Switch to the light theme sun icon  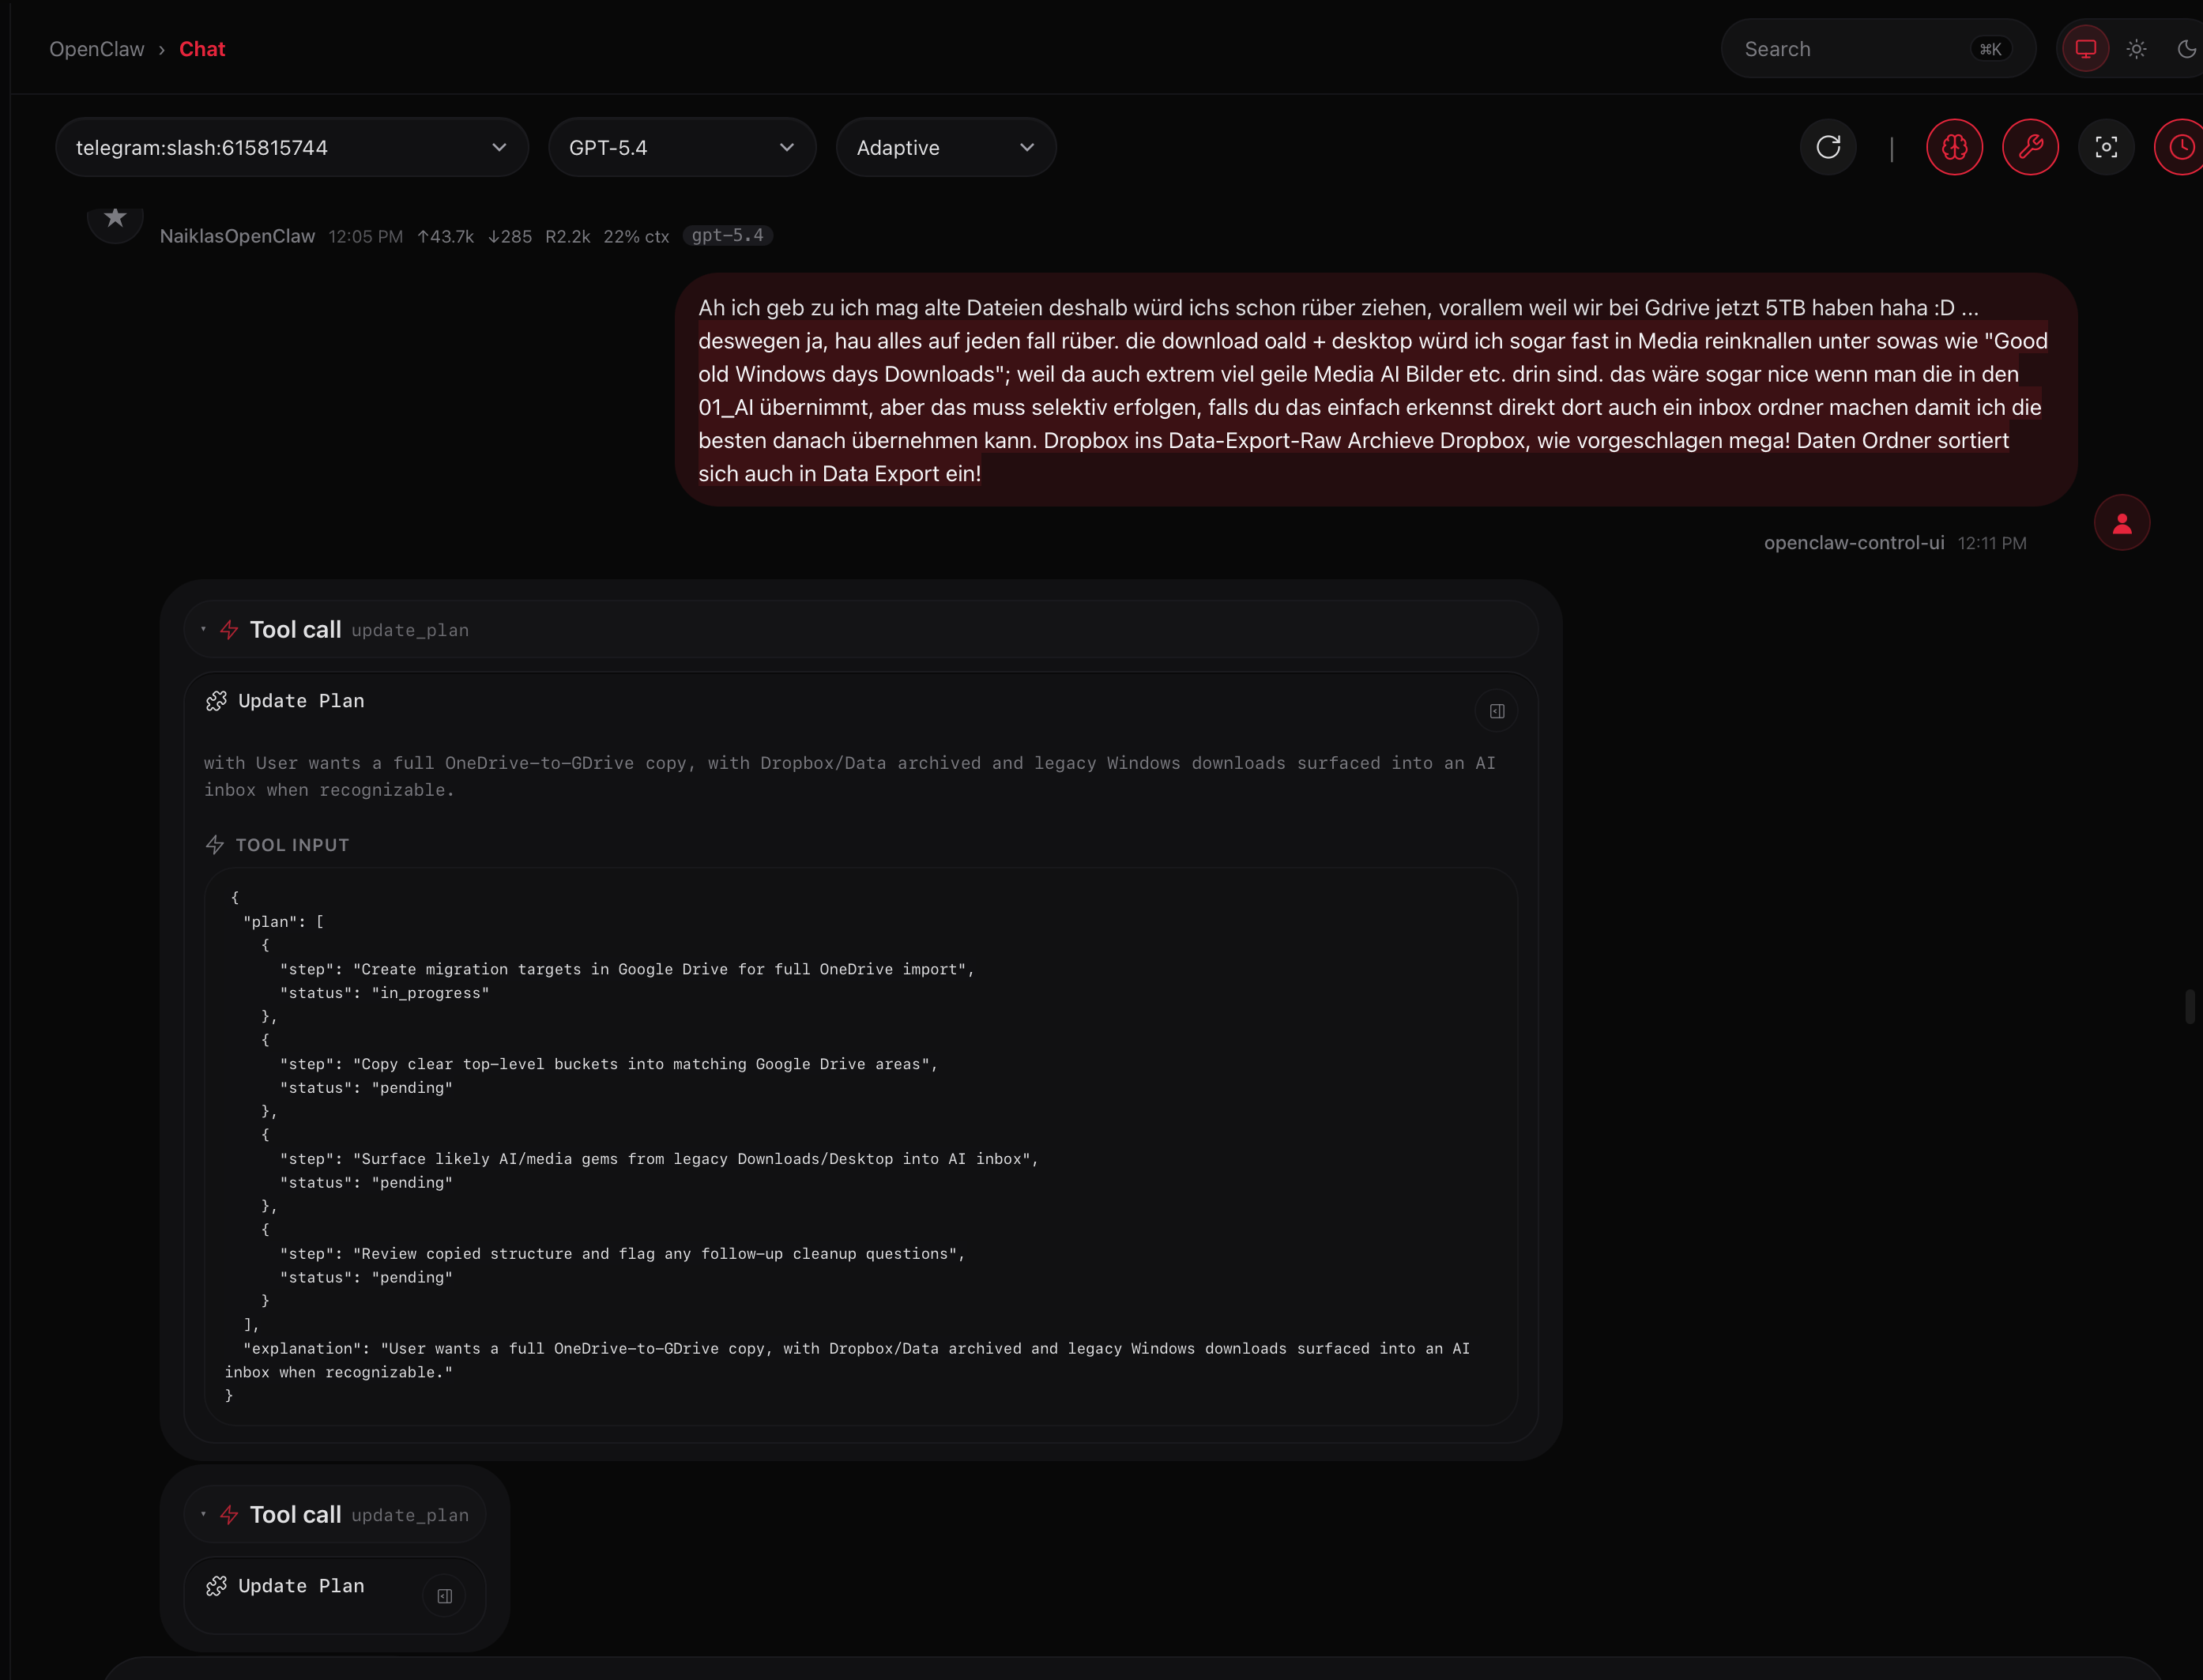click(x=2136, y=49)
